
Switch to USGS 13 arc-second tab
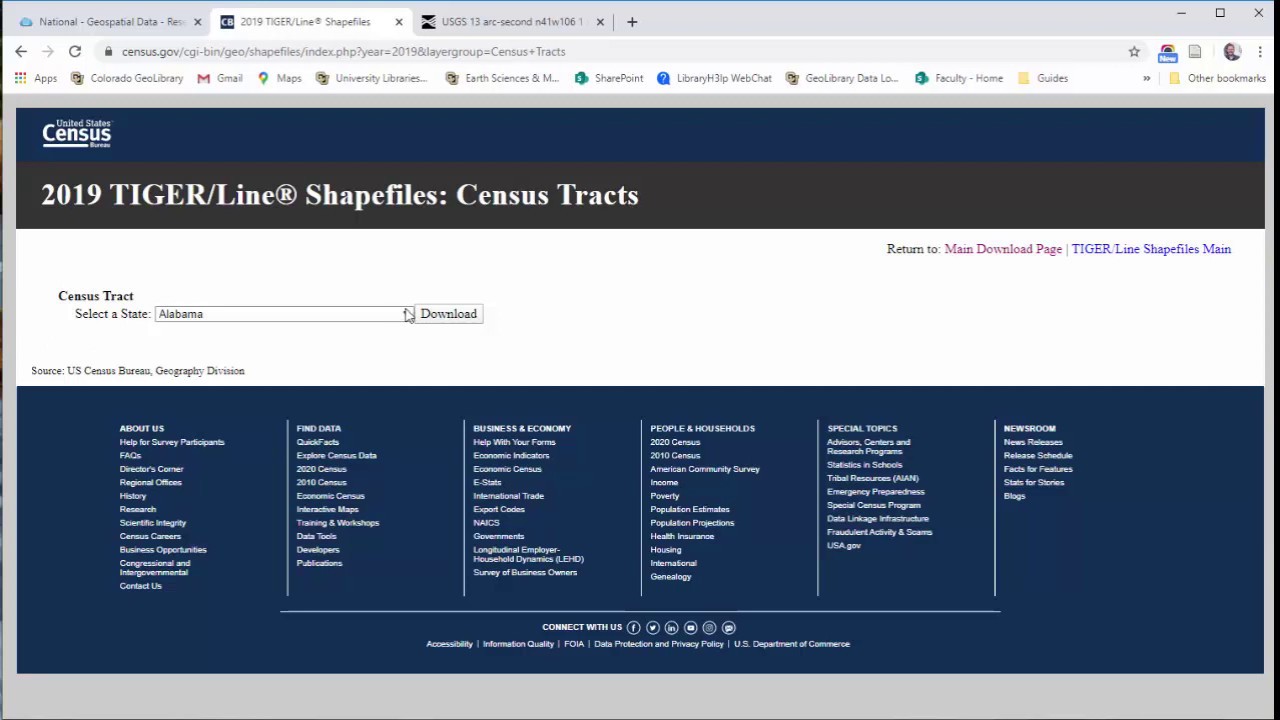(510, 21)
